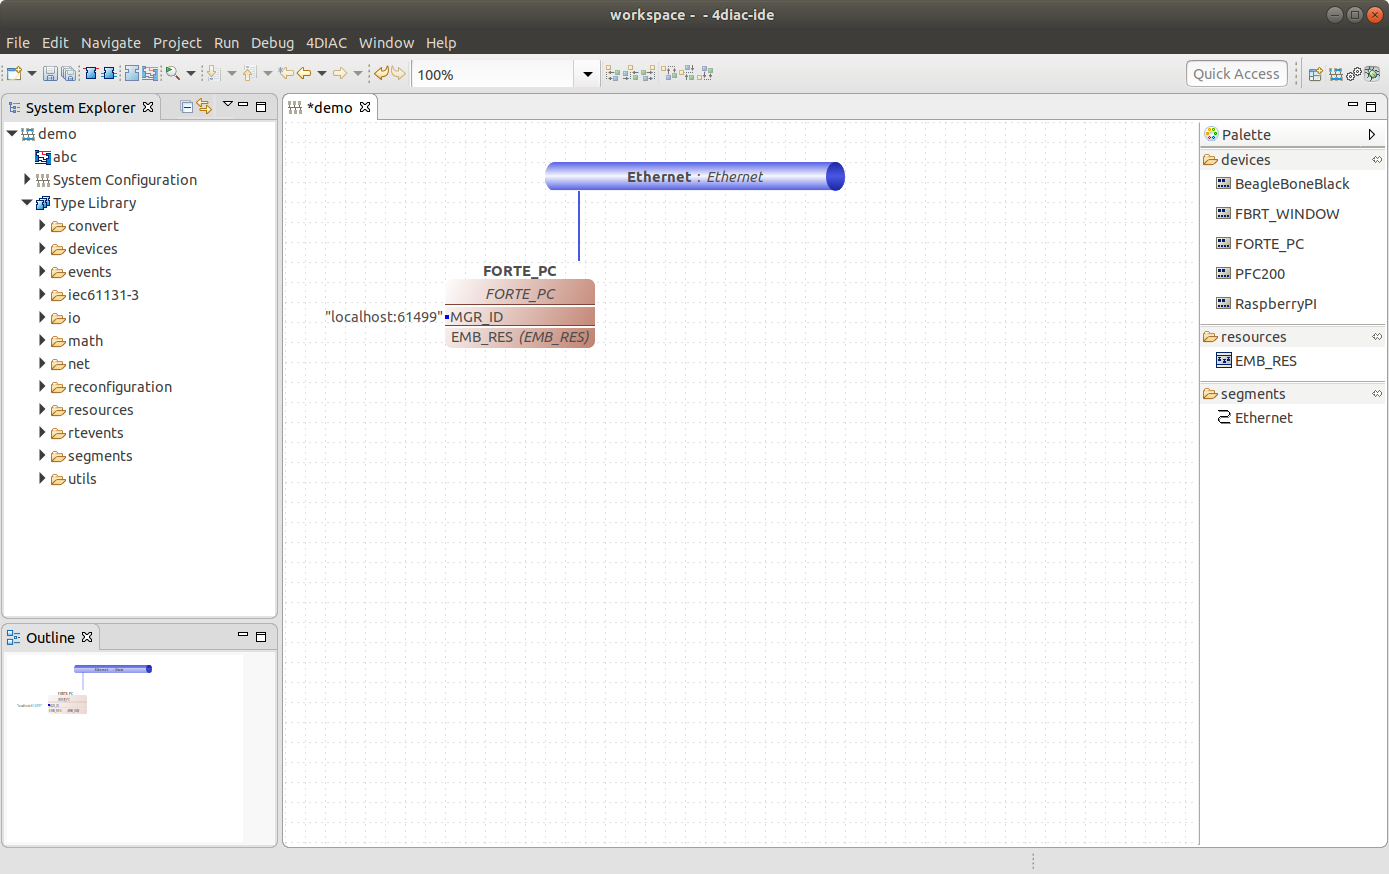Select PFC200 in palette devices
This screenshot has height=874, width=1389.
point(1250,274)
